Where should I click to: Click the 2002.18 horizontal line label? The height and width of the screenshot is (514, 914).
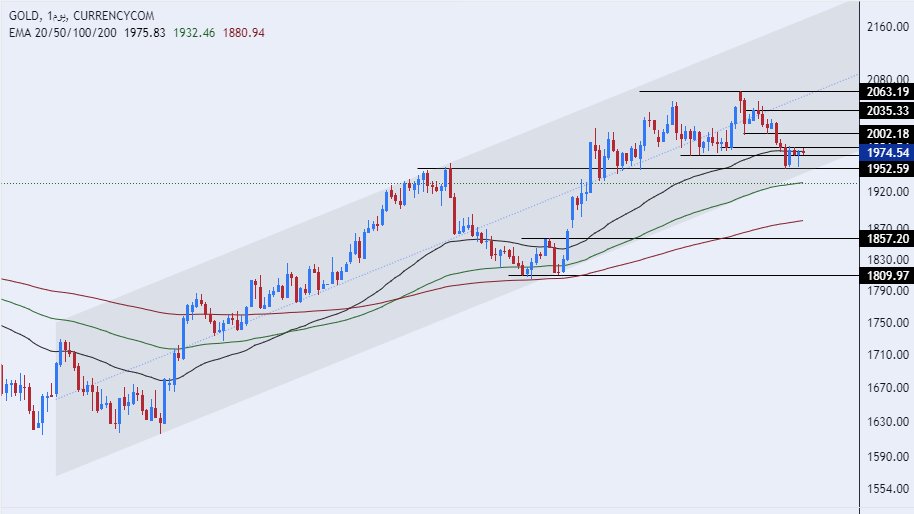coord(888,134)
